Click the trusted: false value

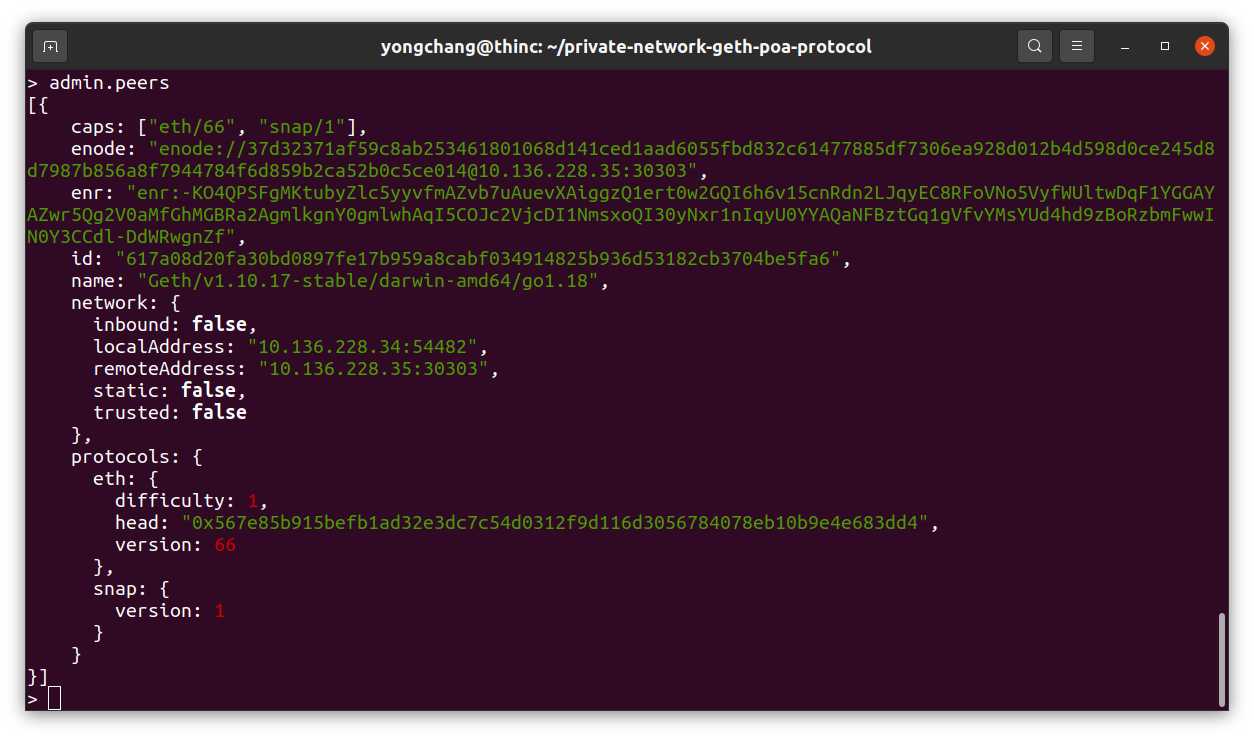(218, 412)
